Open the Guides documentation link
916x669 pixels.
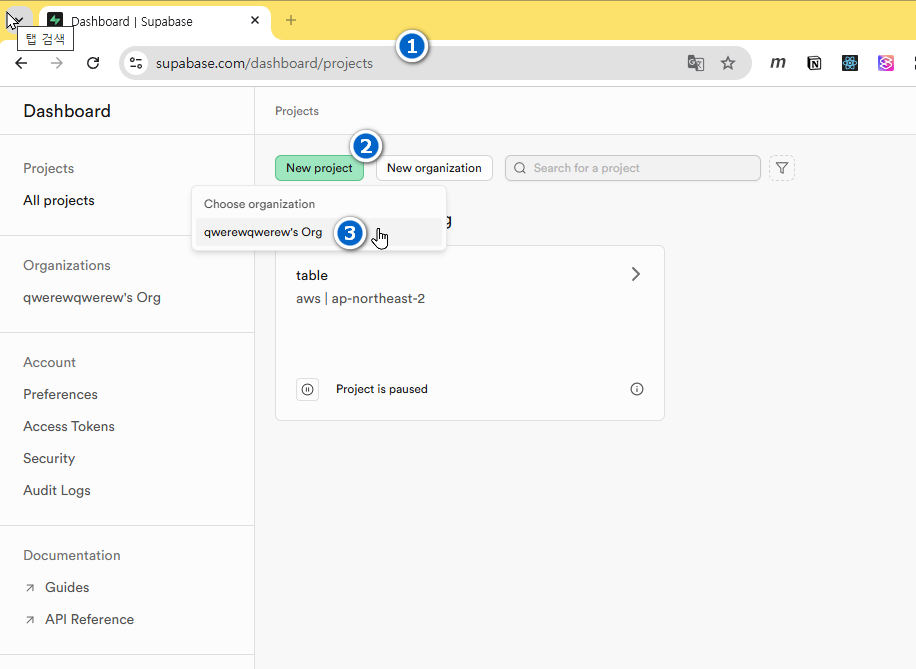pyautogui.click(x=67, y=587)
